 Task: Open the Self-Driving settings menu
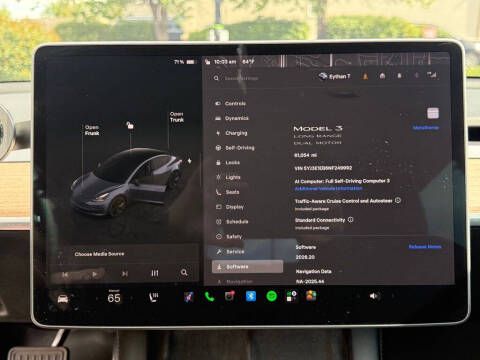pos(235,148)
